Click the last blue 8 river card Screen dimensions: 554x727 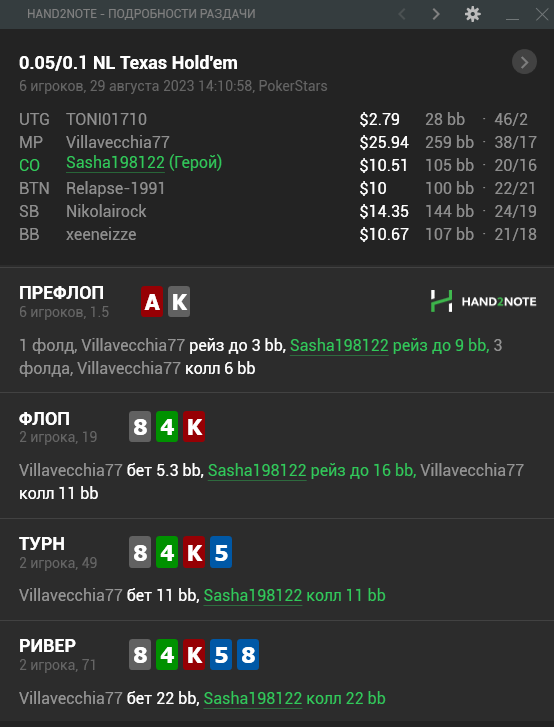coord(248,655)
